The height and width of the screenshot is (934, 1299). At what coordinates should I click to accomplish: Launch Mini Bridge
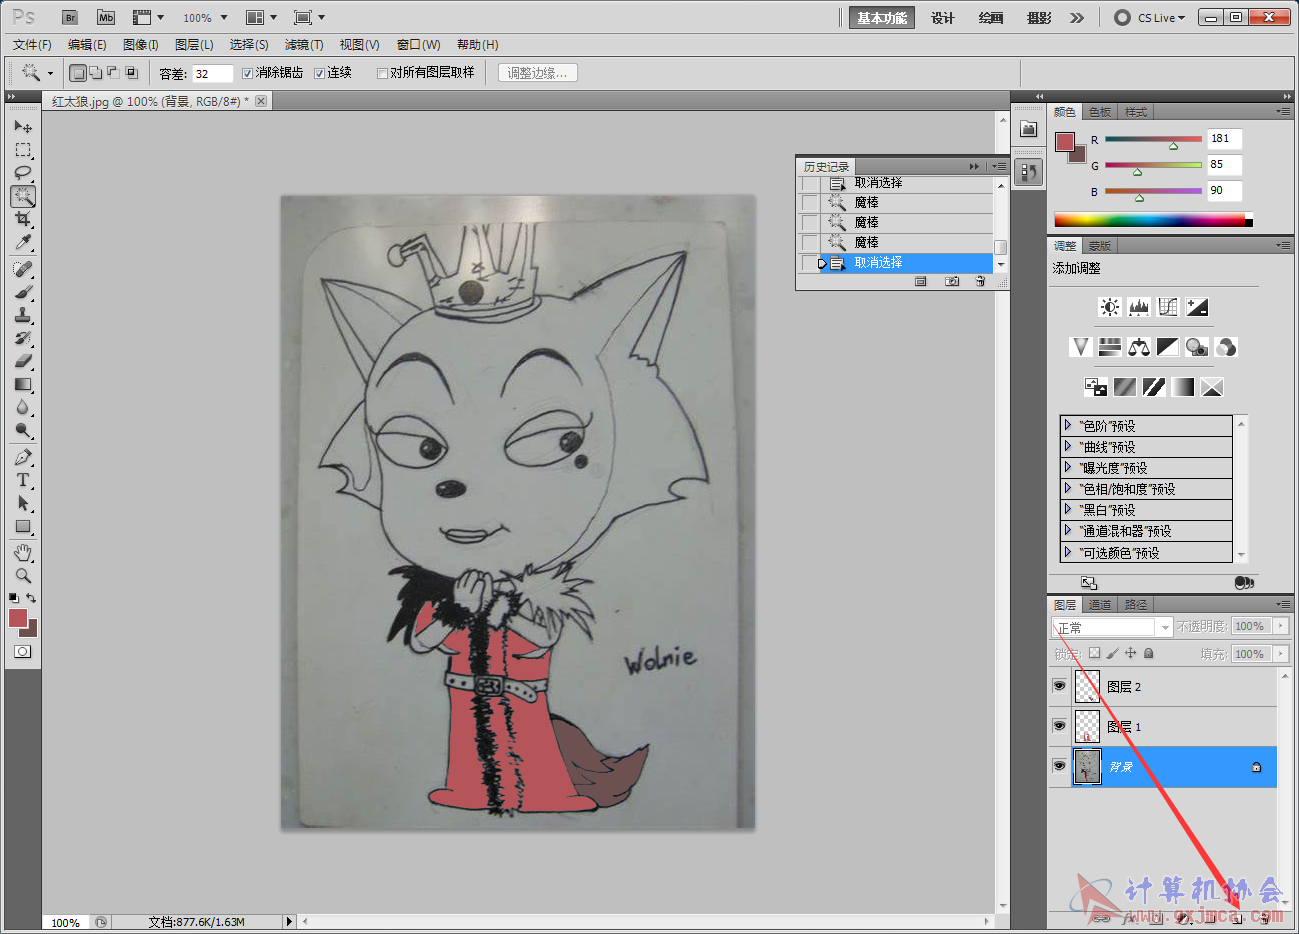pyautogui.click(x=106, y=17)
